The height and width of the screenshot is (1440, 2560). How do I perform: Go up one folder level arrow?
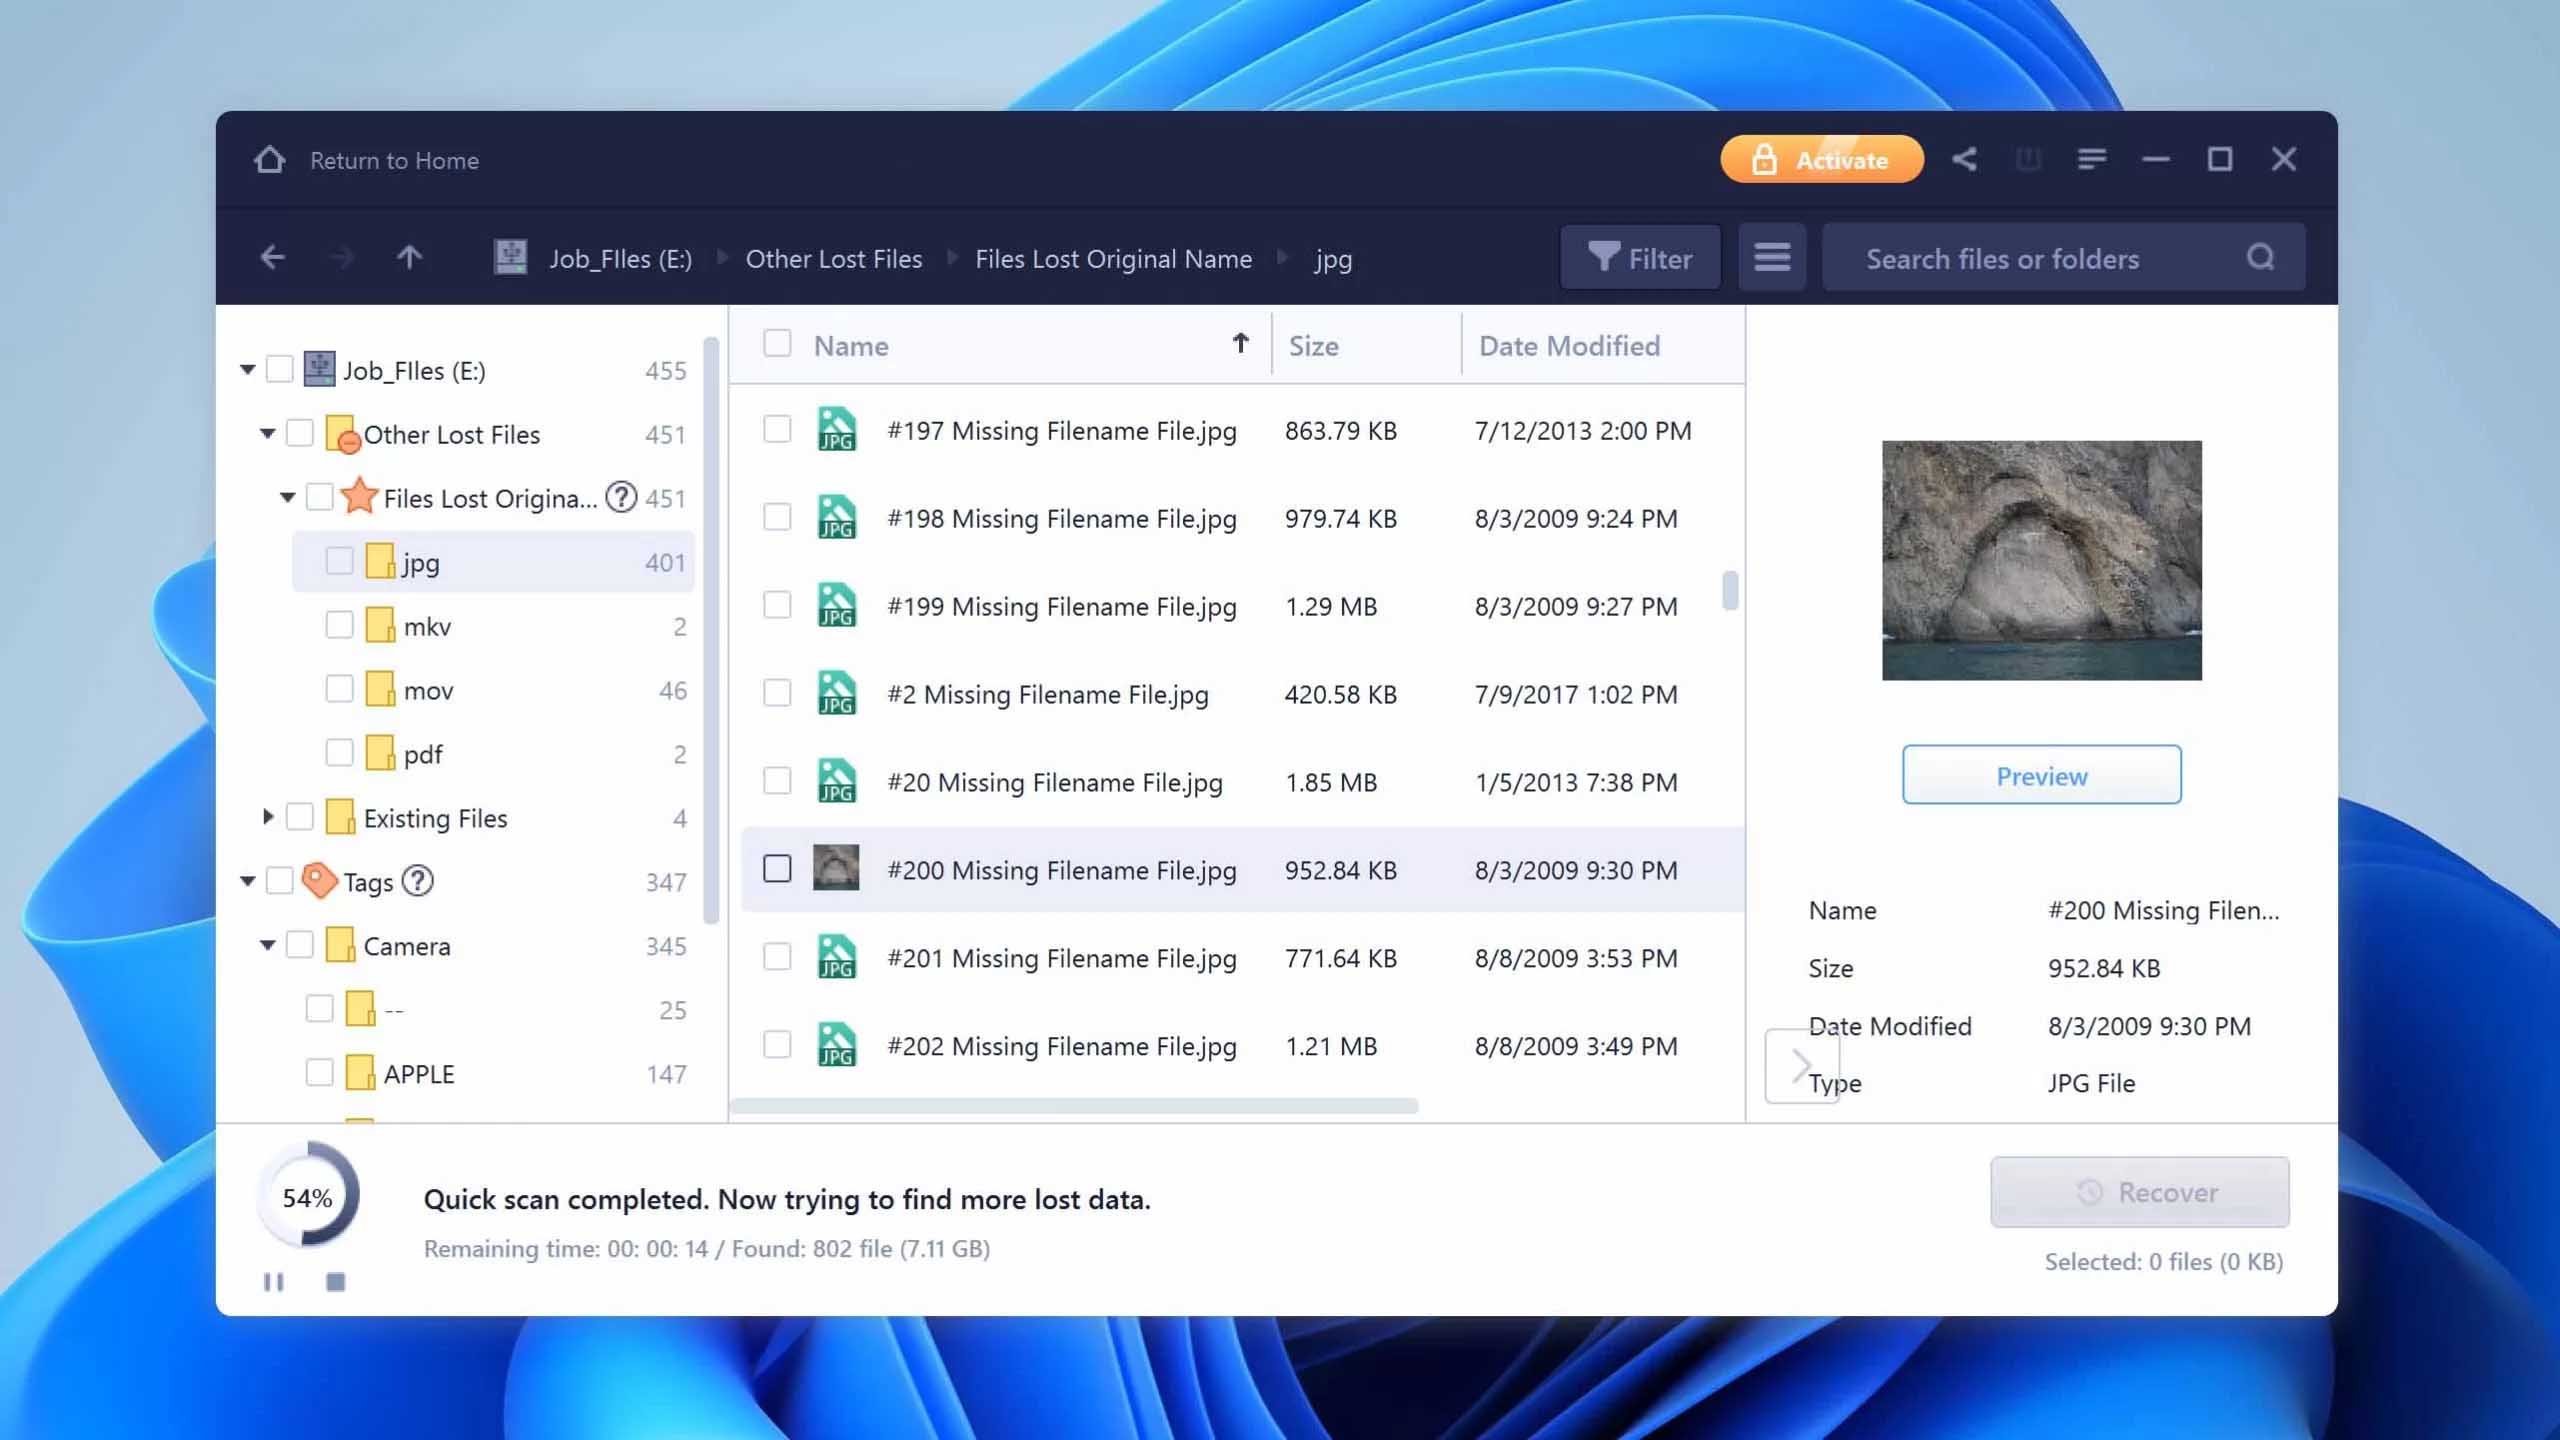(x=409, y=258)
